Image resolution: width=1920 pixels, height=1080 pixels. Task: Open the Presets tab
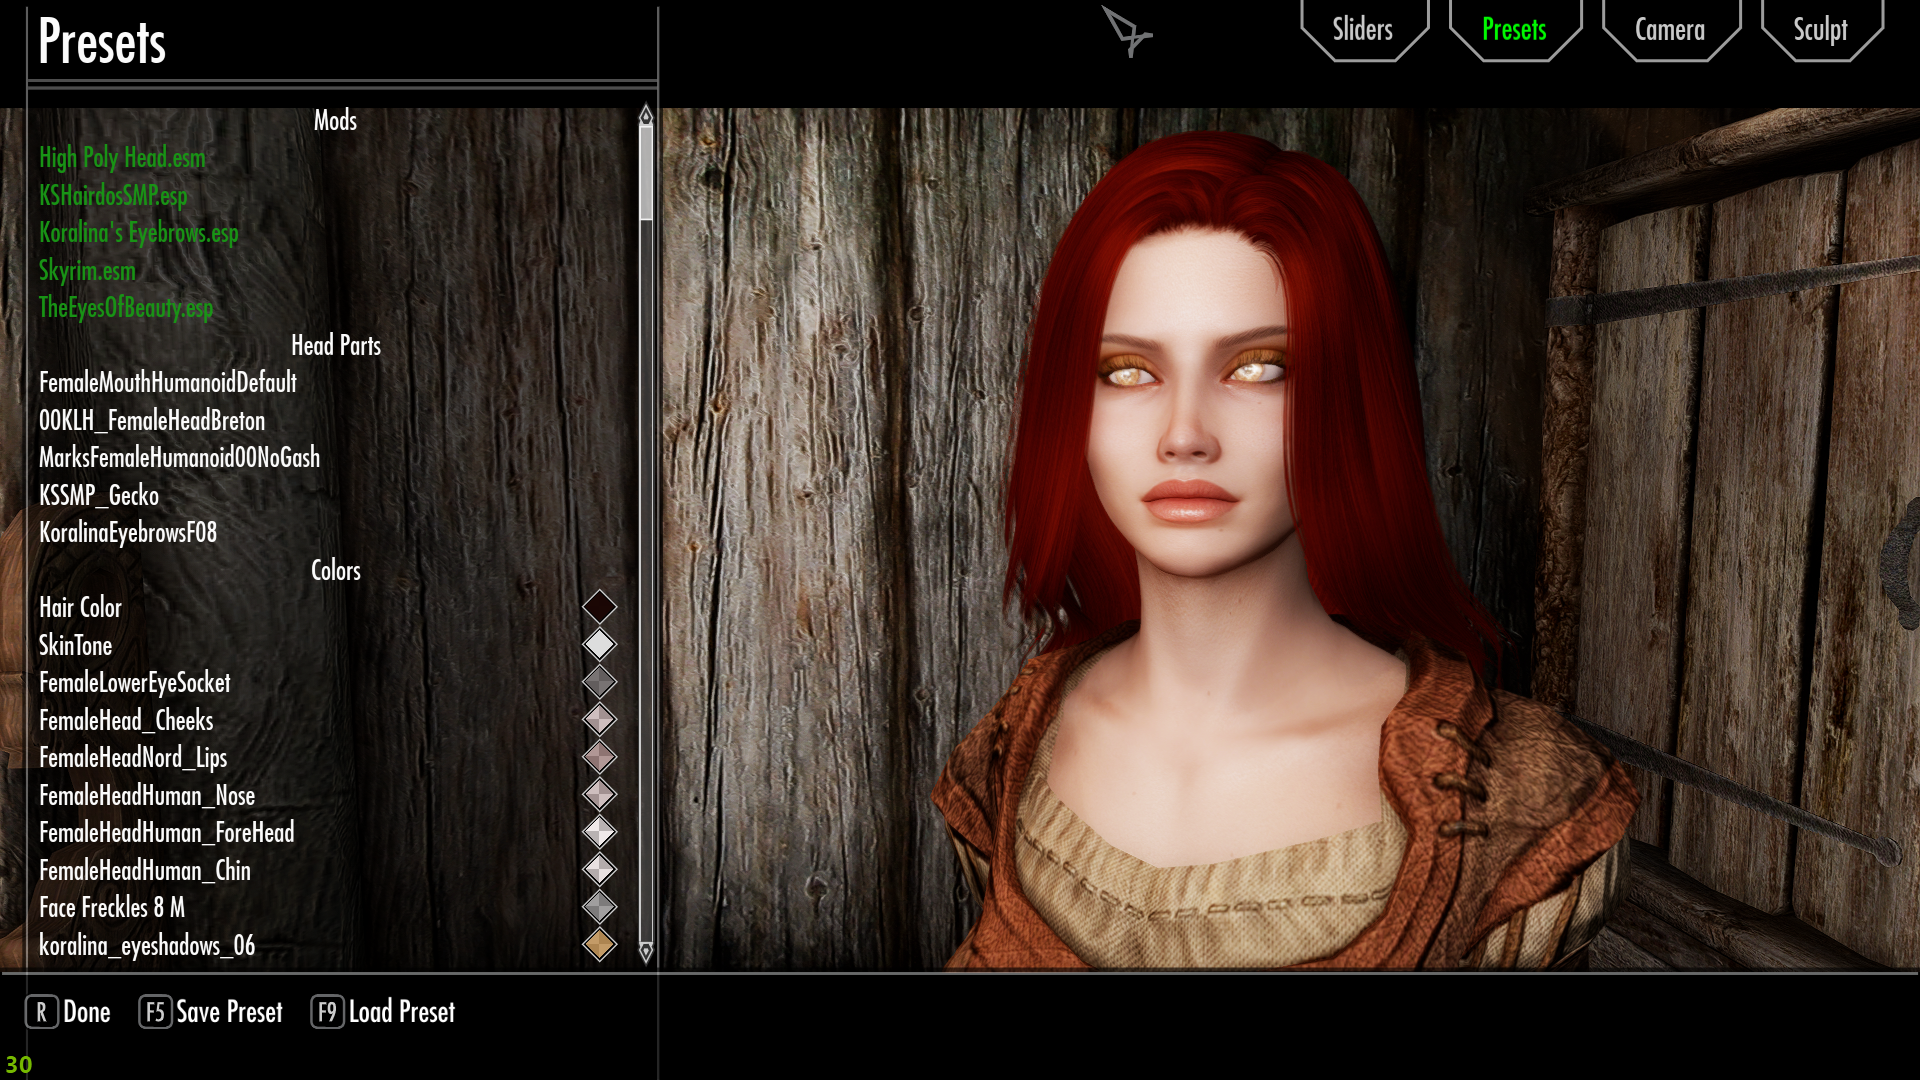tap(1515, 30)
